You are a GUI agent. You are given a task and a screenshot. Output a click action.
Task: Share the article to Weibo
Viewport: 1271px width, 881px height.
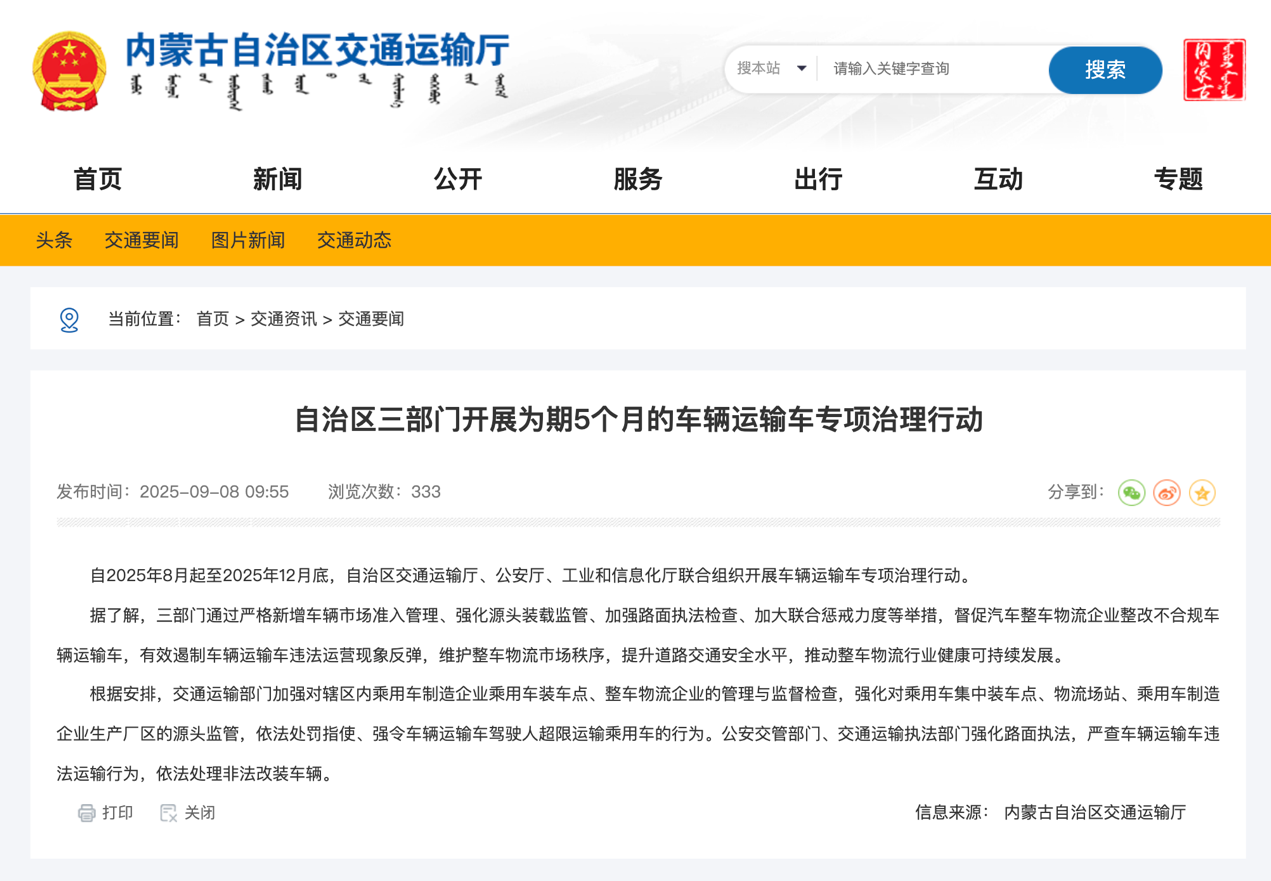(1166, 492)
